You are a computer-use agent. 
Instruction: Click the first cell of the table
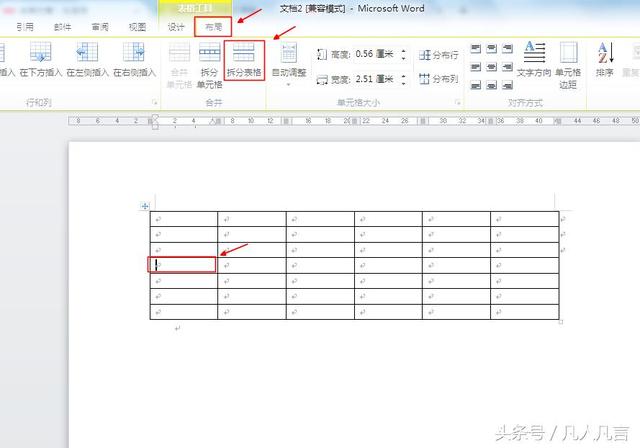coord(184,219)
